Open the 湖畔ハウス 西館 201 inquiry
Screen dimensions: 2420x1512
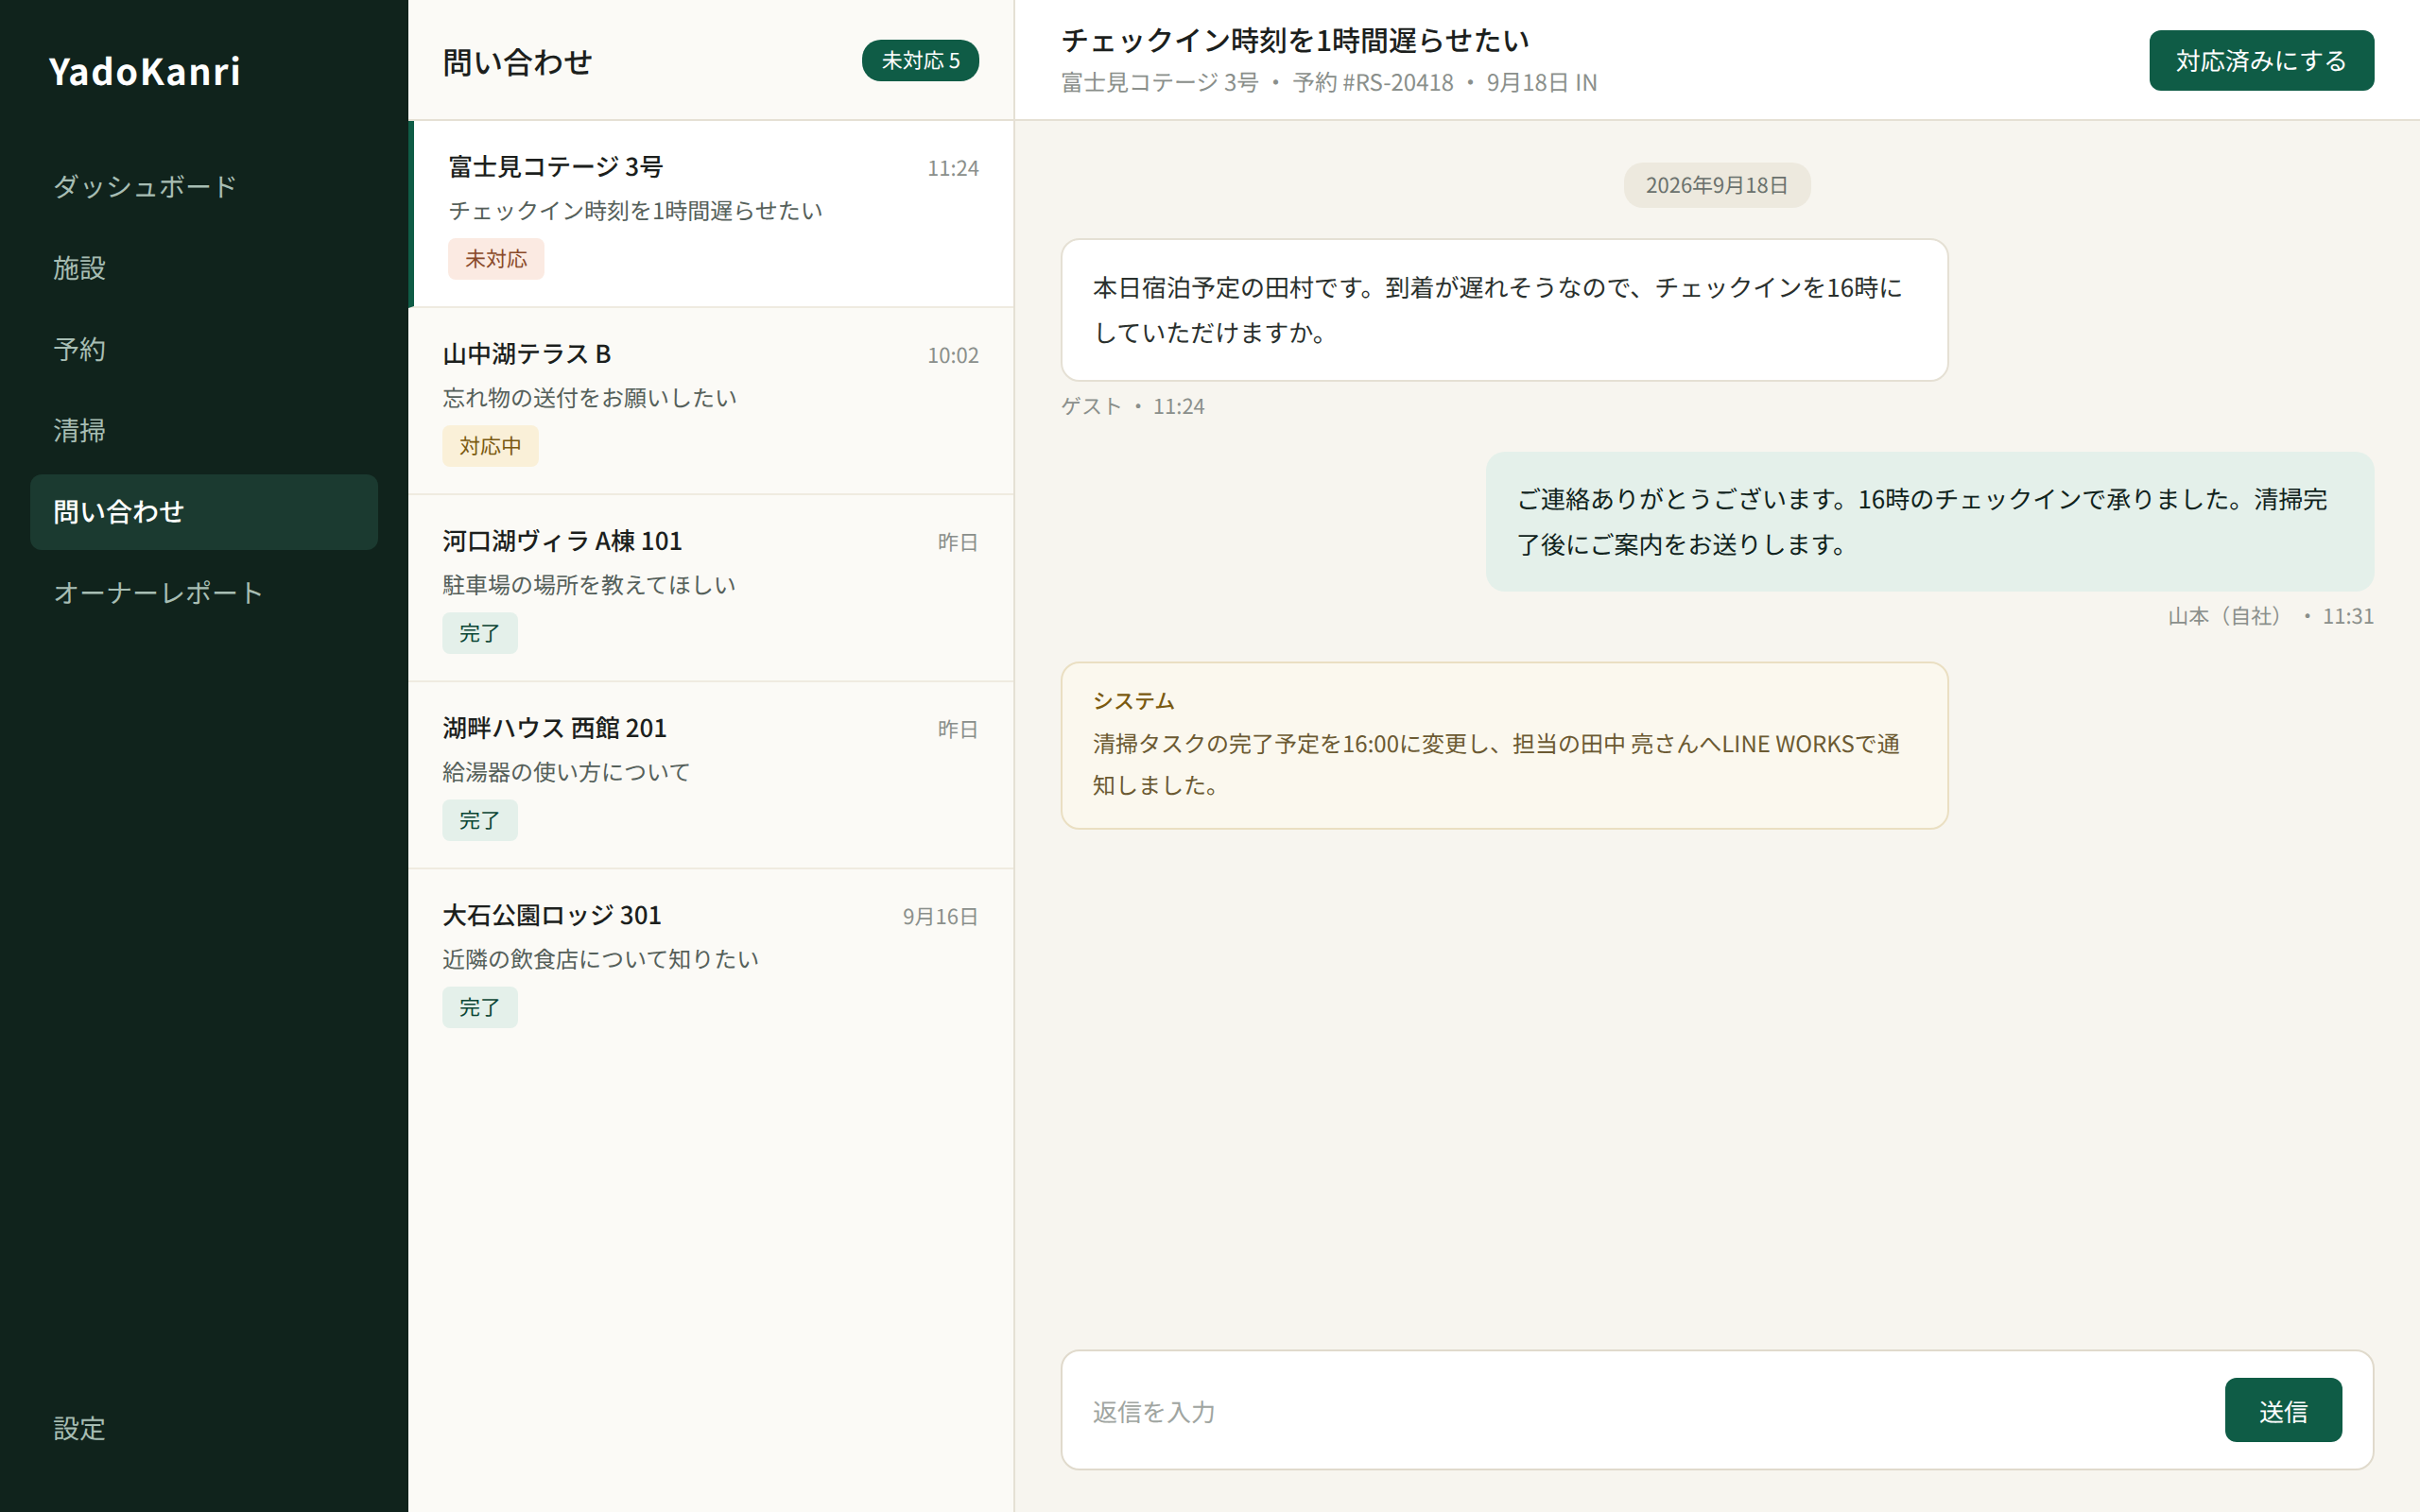point(711,775)
